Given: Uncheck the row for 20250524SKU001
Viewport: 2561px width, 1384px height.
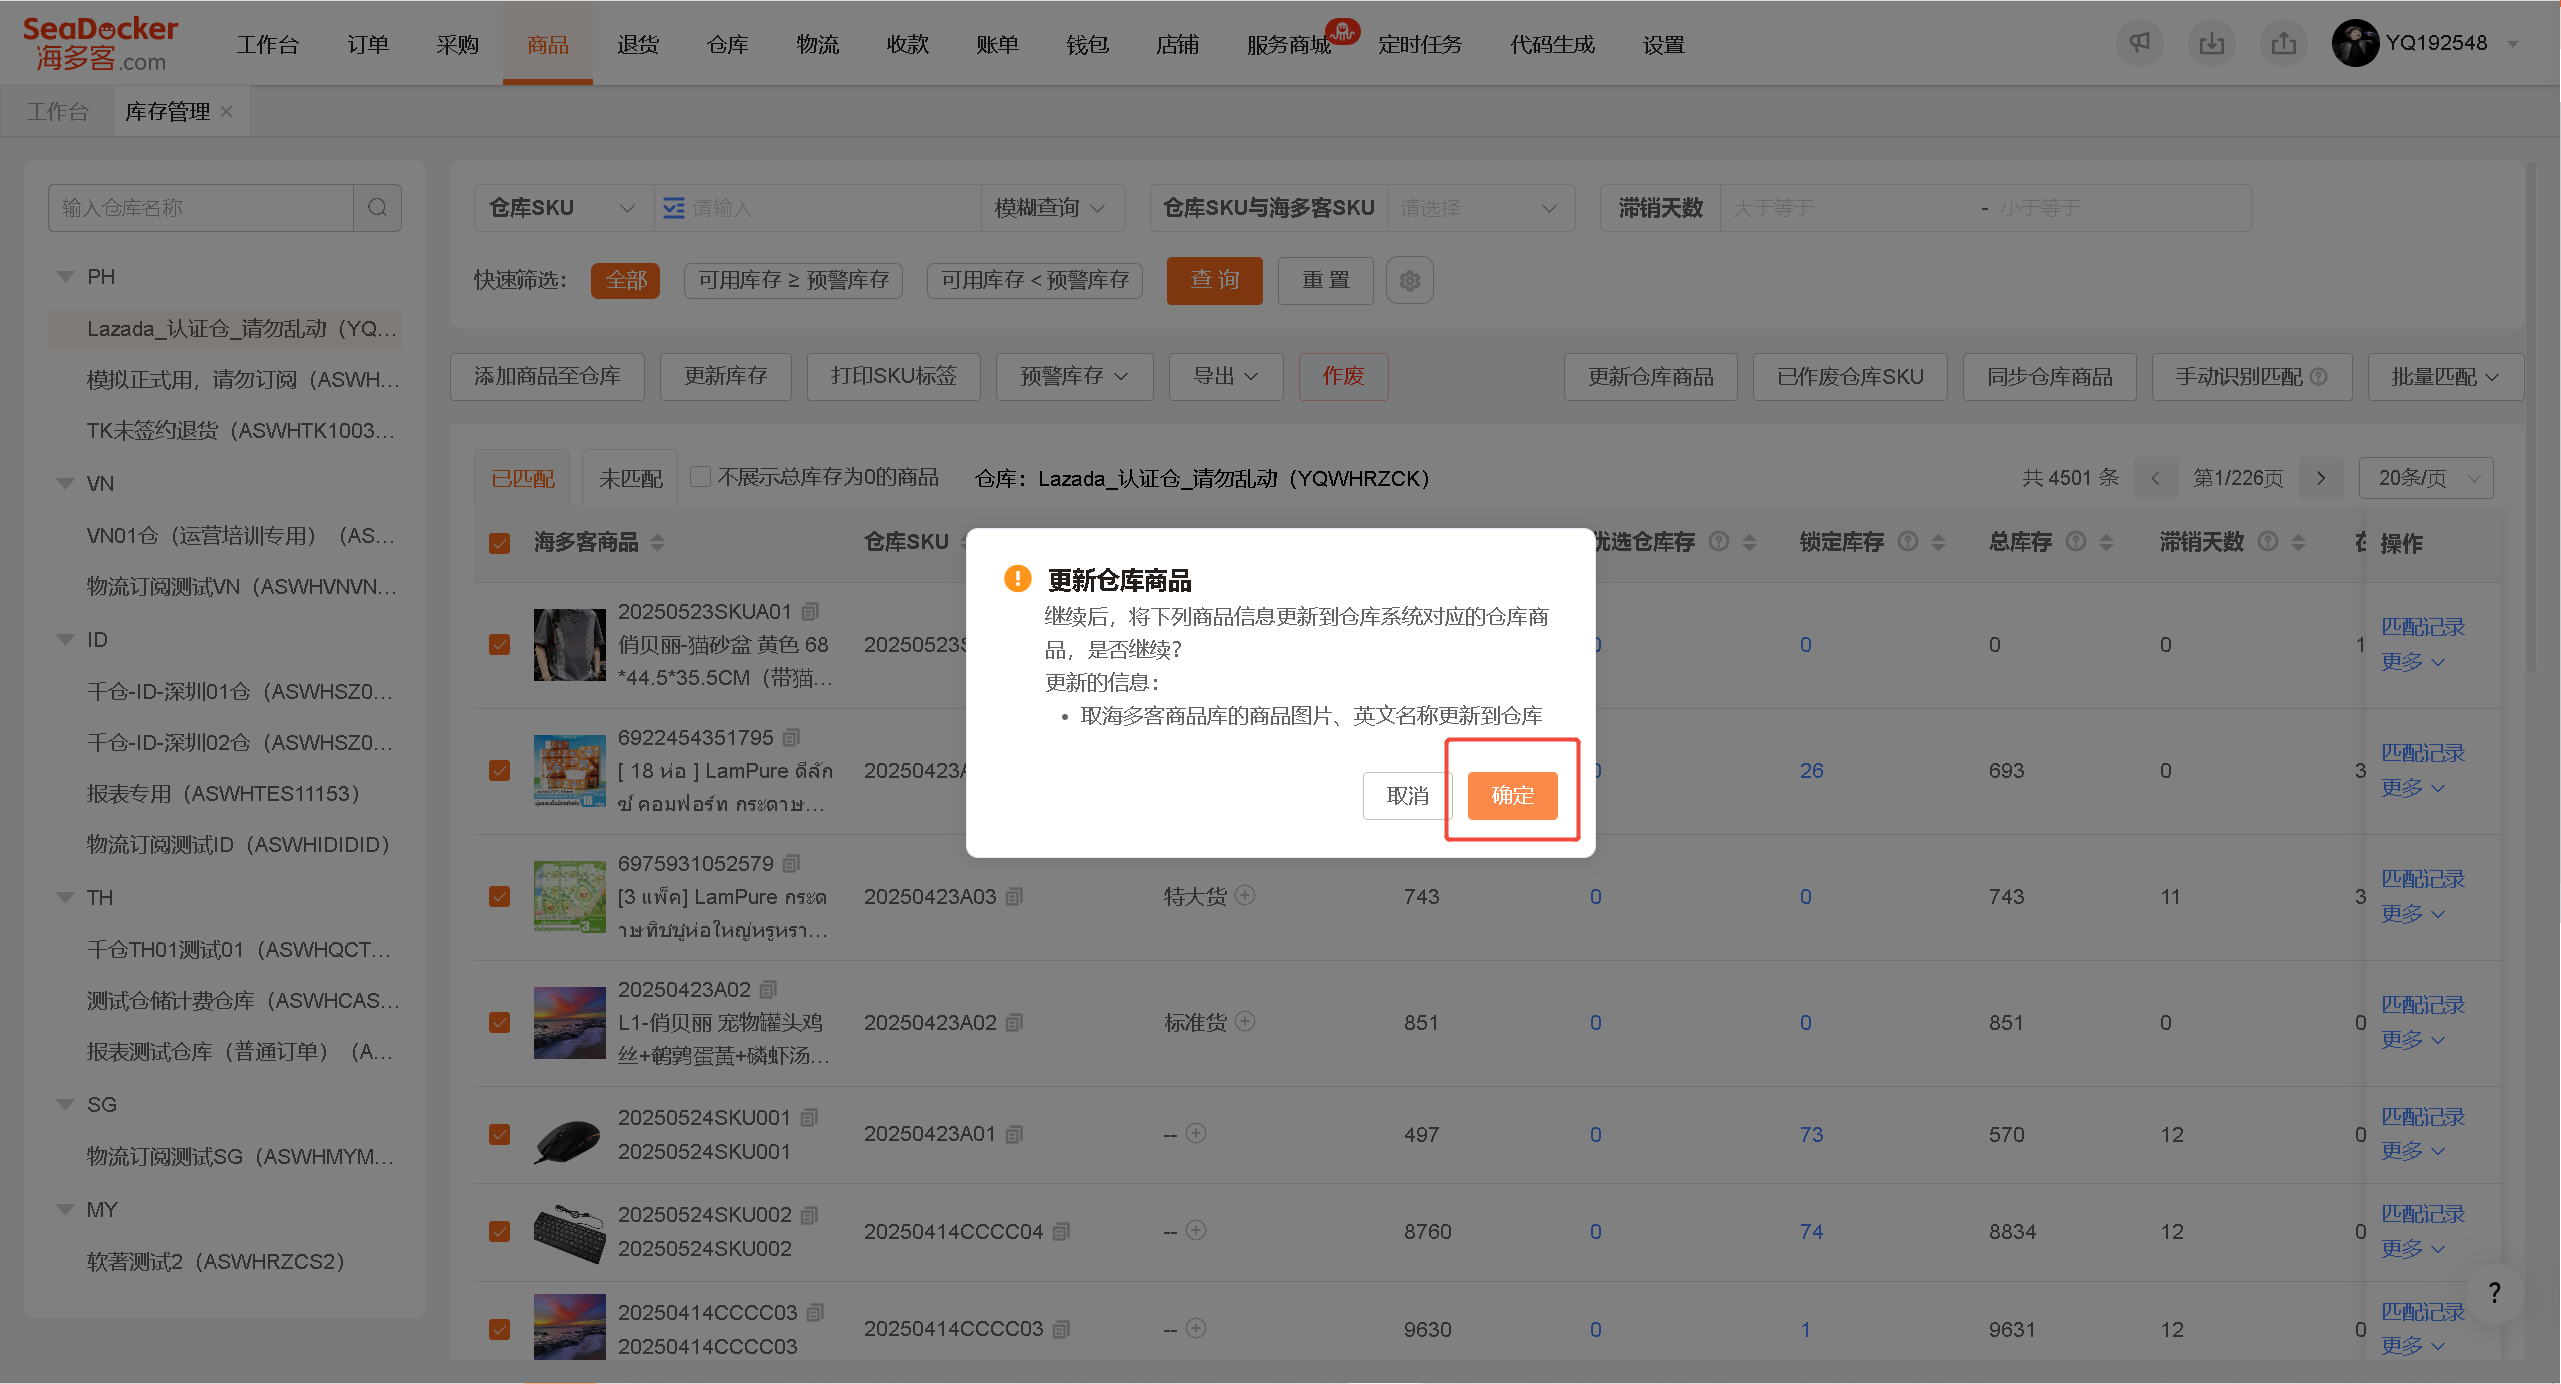Looking at the screenshot, I should 500,1134.
